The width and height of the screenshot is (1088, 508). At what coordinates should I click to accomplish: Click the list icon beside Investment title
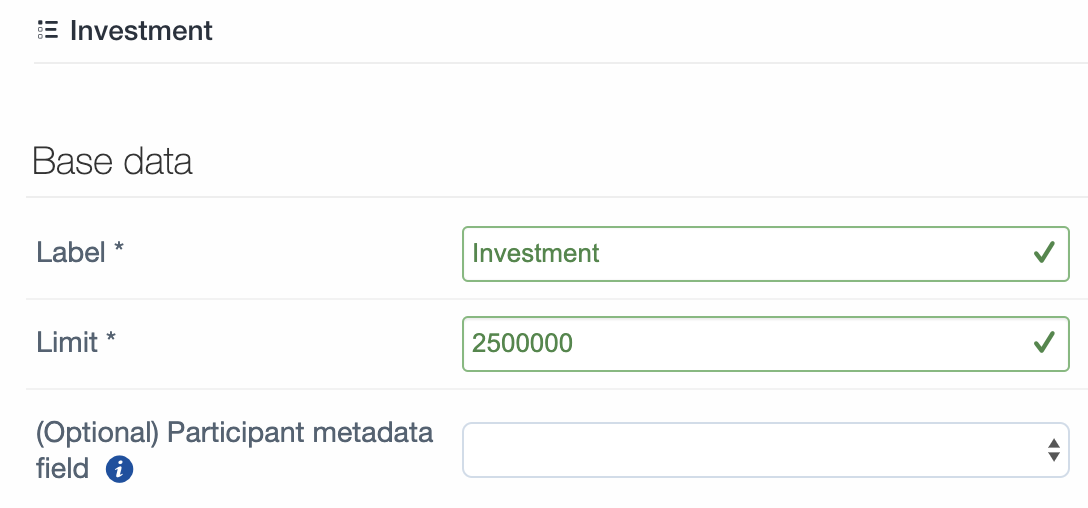tap(48, 31)
